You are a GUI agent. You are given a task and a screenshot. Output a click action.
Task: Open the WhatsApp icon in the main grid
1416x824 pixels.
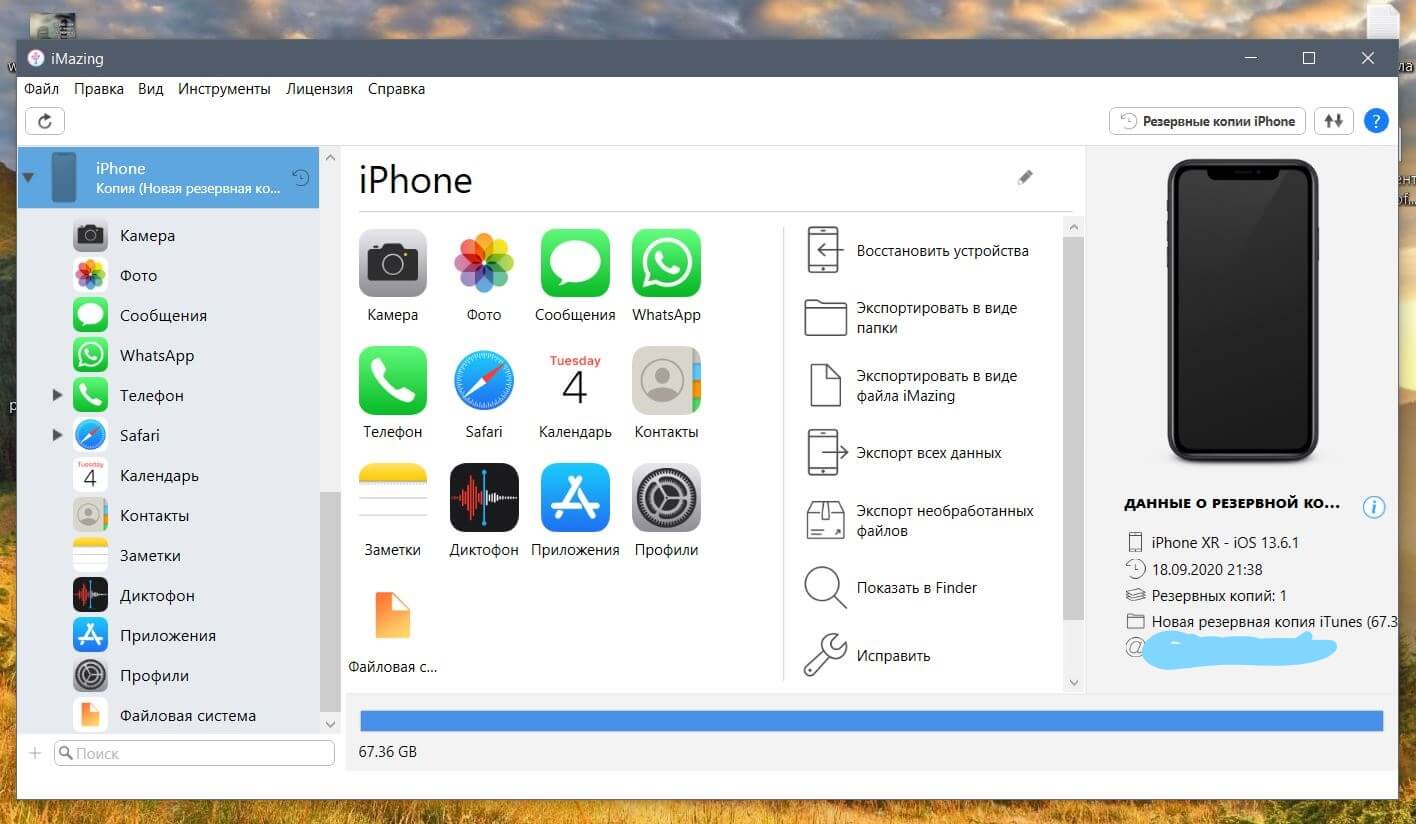tap(666, 263)
